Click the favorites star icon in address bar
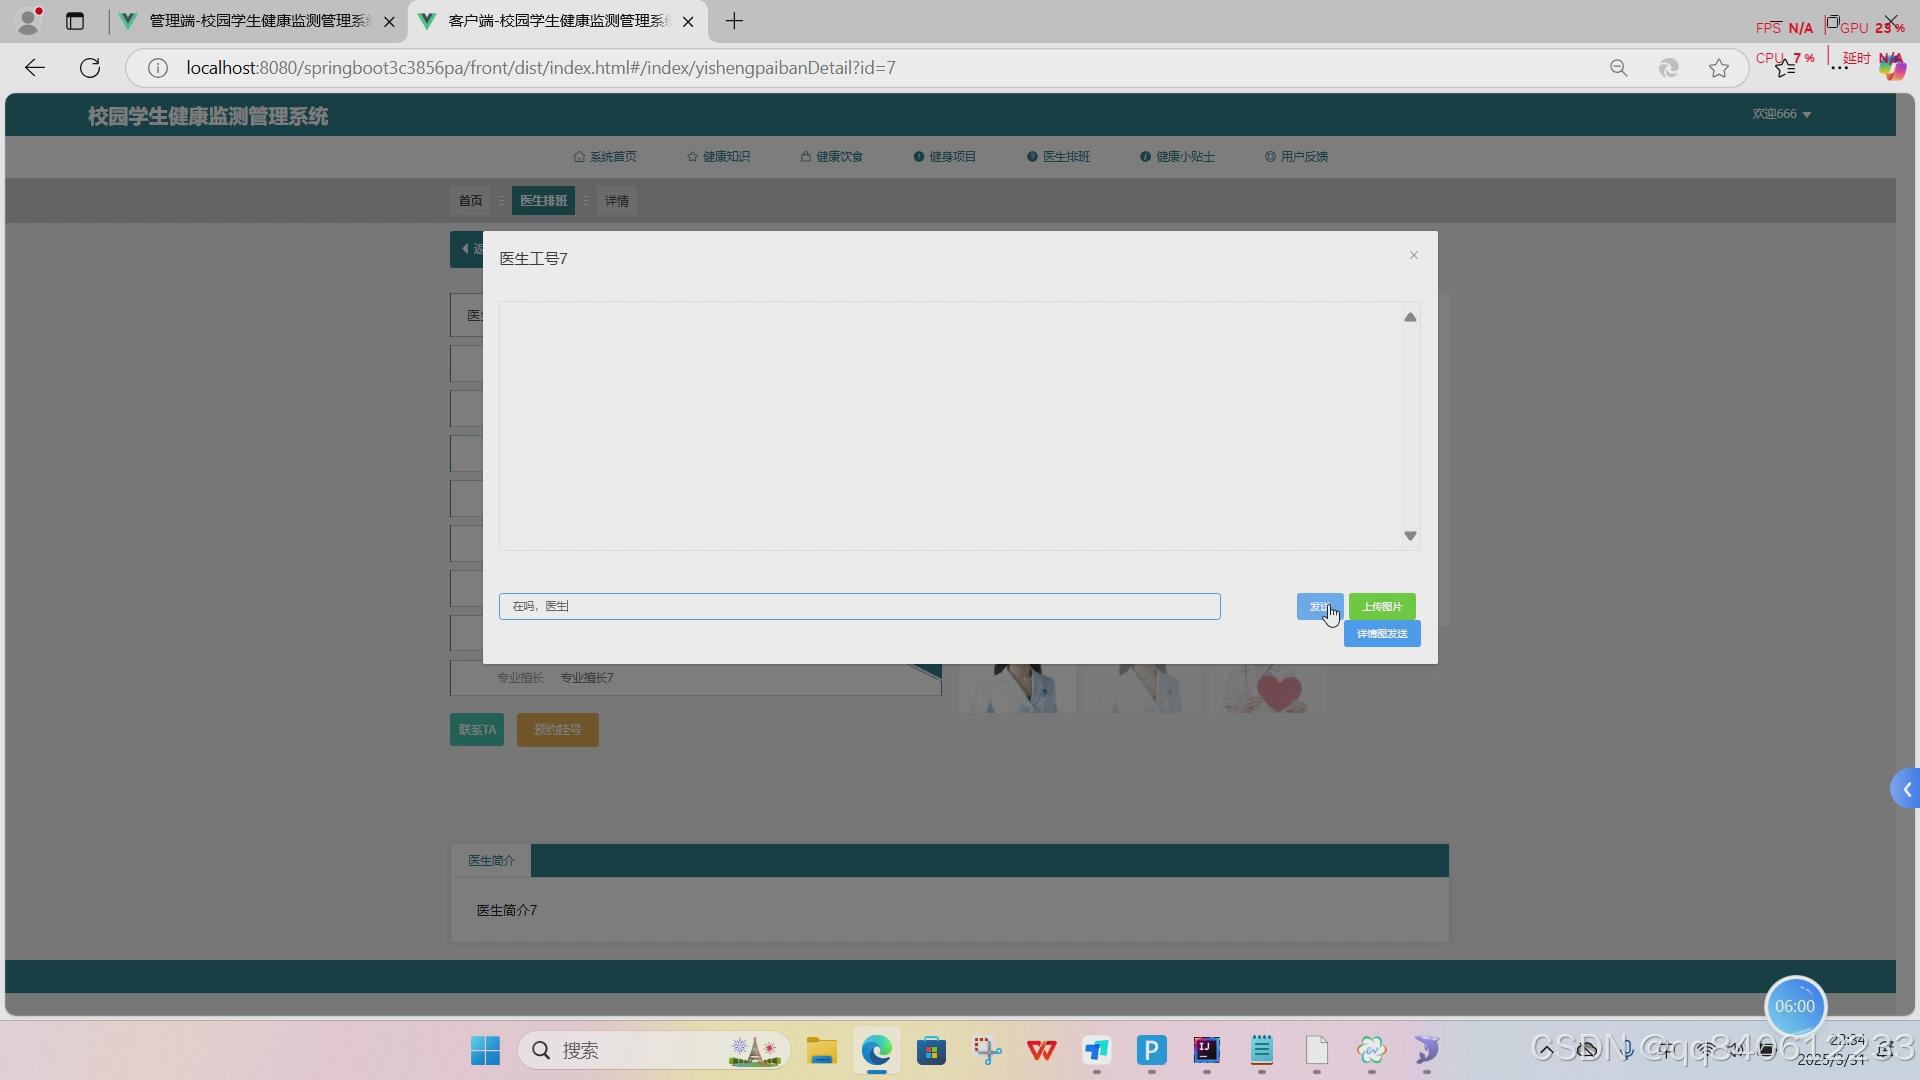Image resolution: width=1920 pixels, height=1080 pixels. [1718, 68]
